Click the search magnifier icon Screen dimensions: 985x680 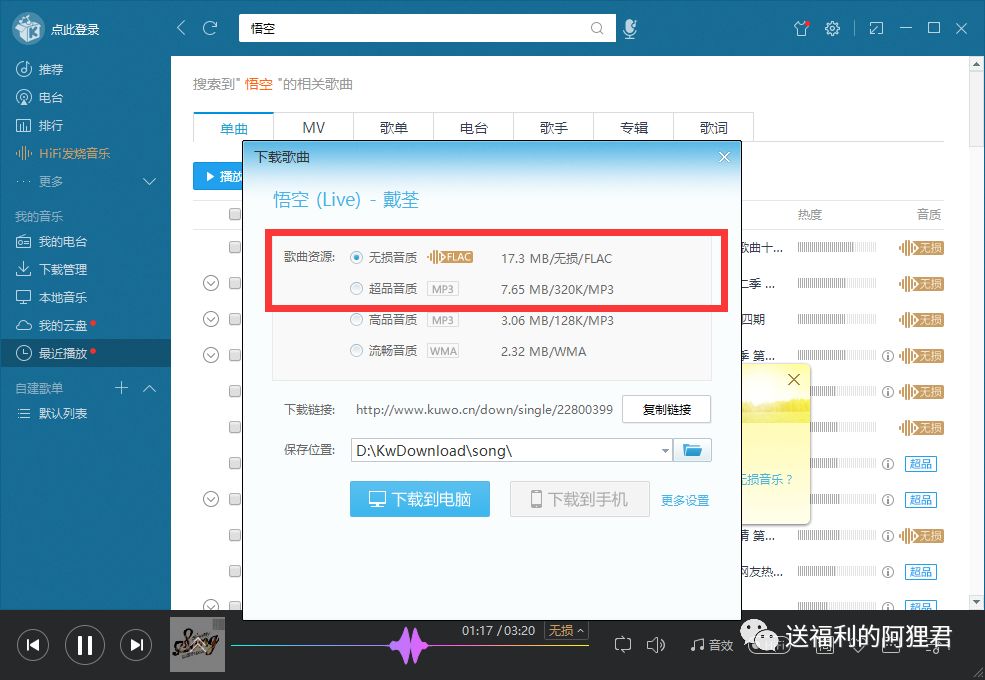click(597, 28)
